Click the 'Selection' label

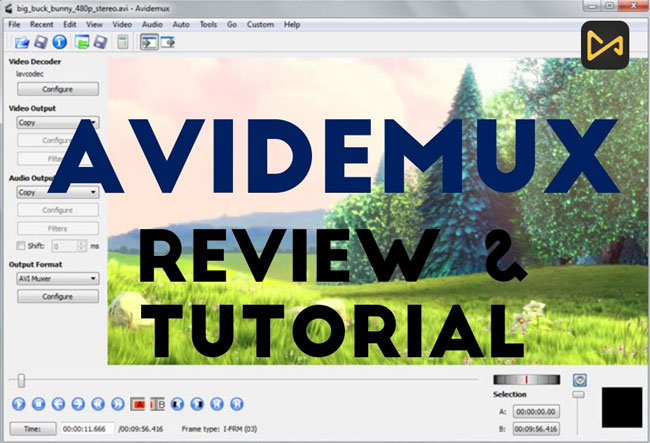tap(510, 395)
